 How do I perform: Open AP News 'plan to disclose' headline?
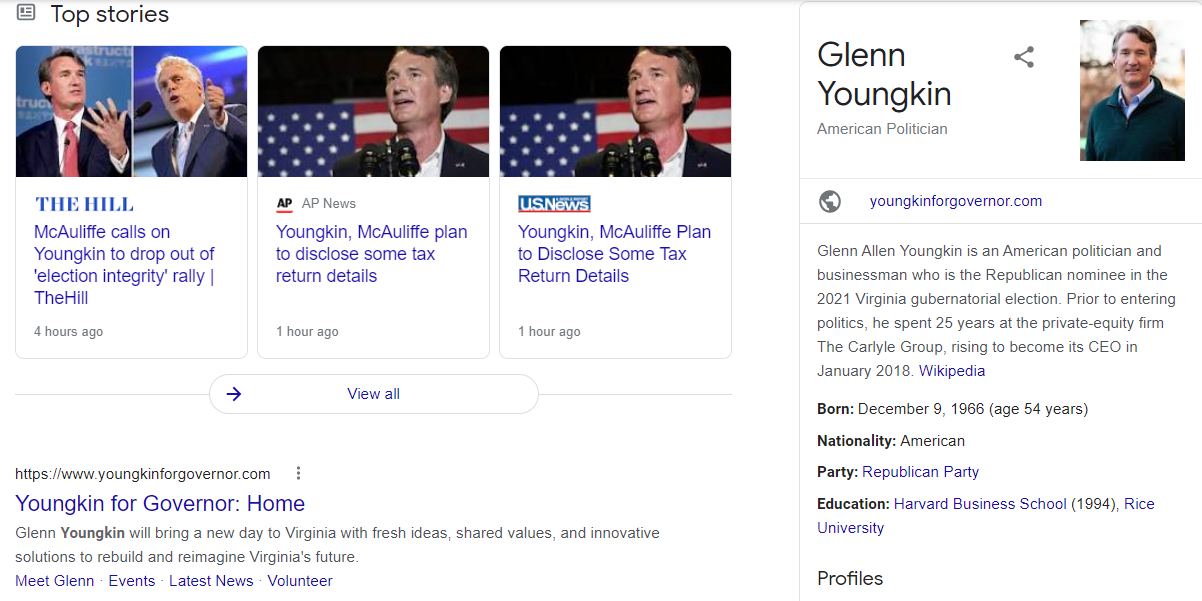click(x=372, y=254)
